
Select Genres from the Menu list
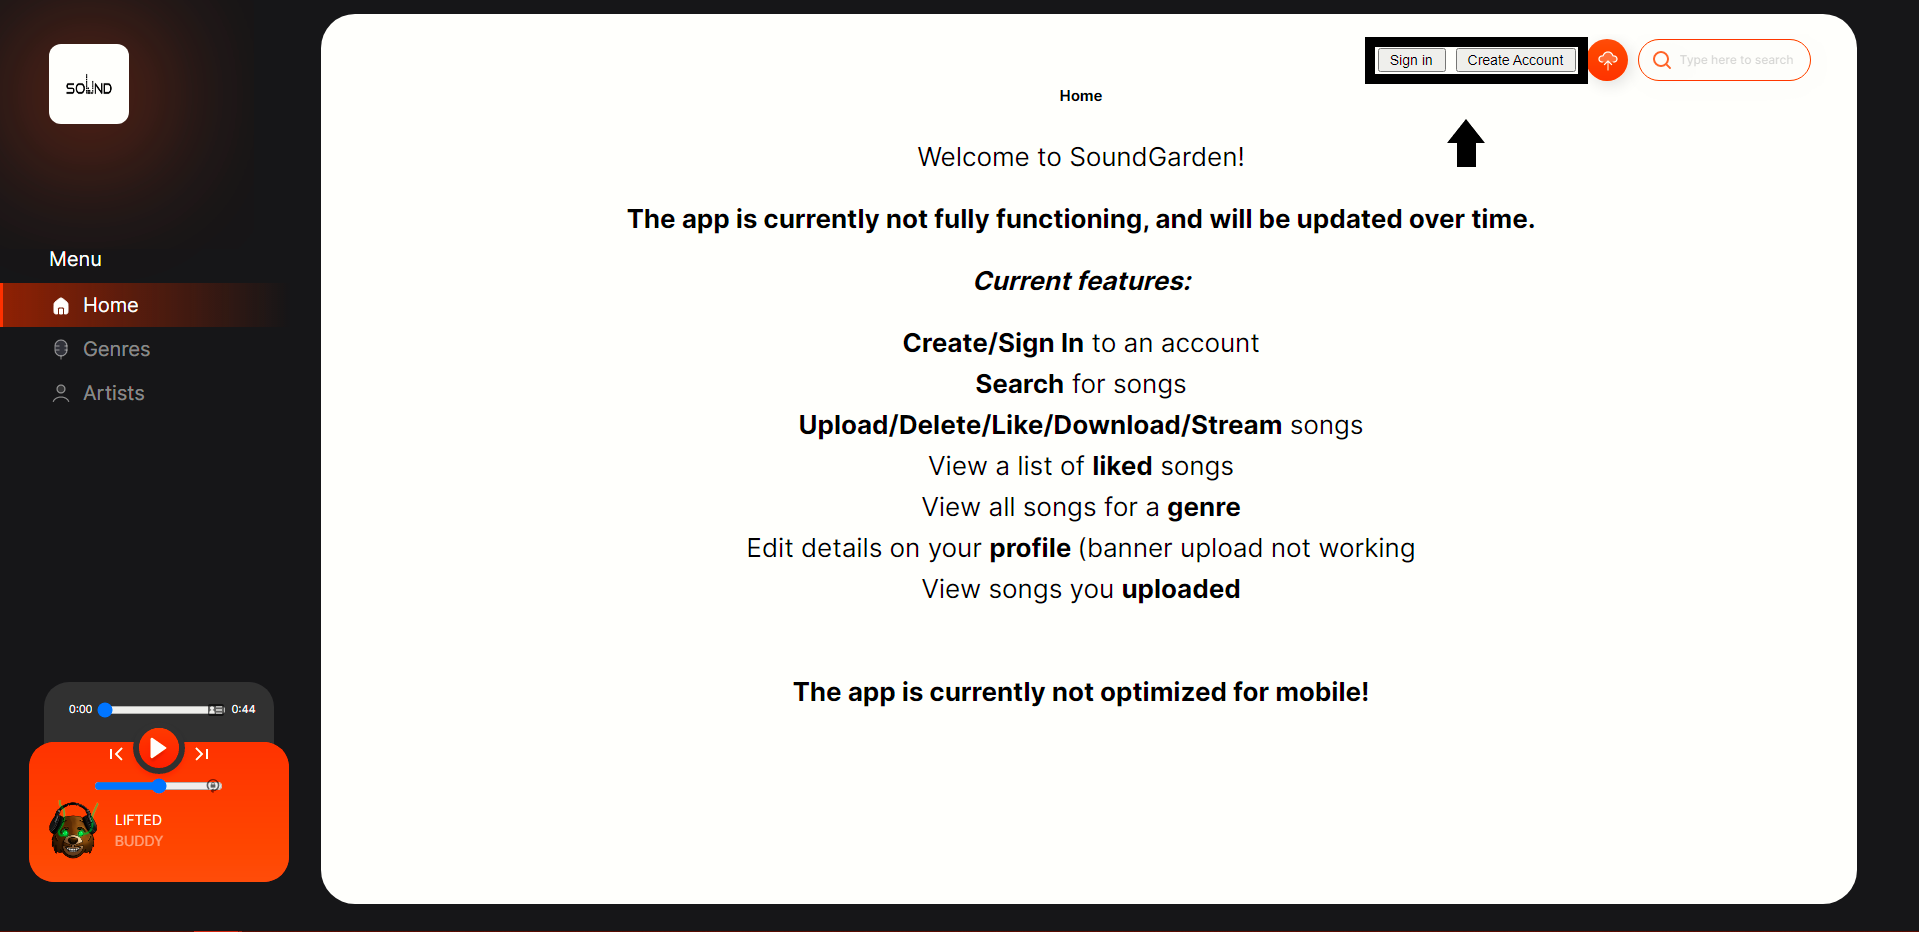click(115, 349)
